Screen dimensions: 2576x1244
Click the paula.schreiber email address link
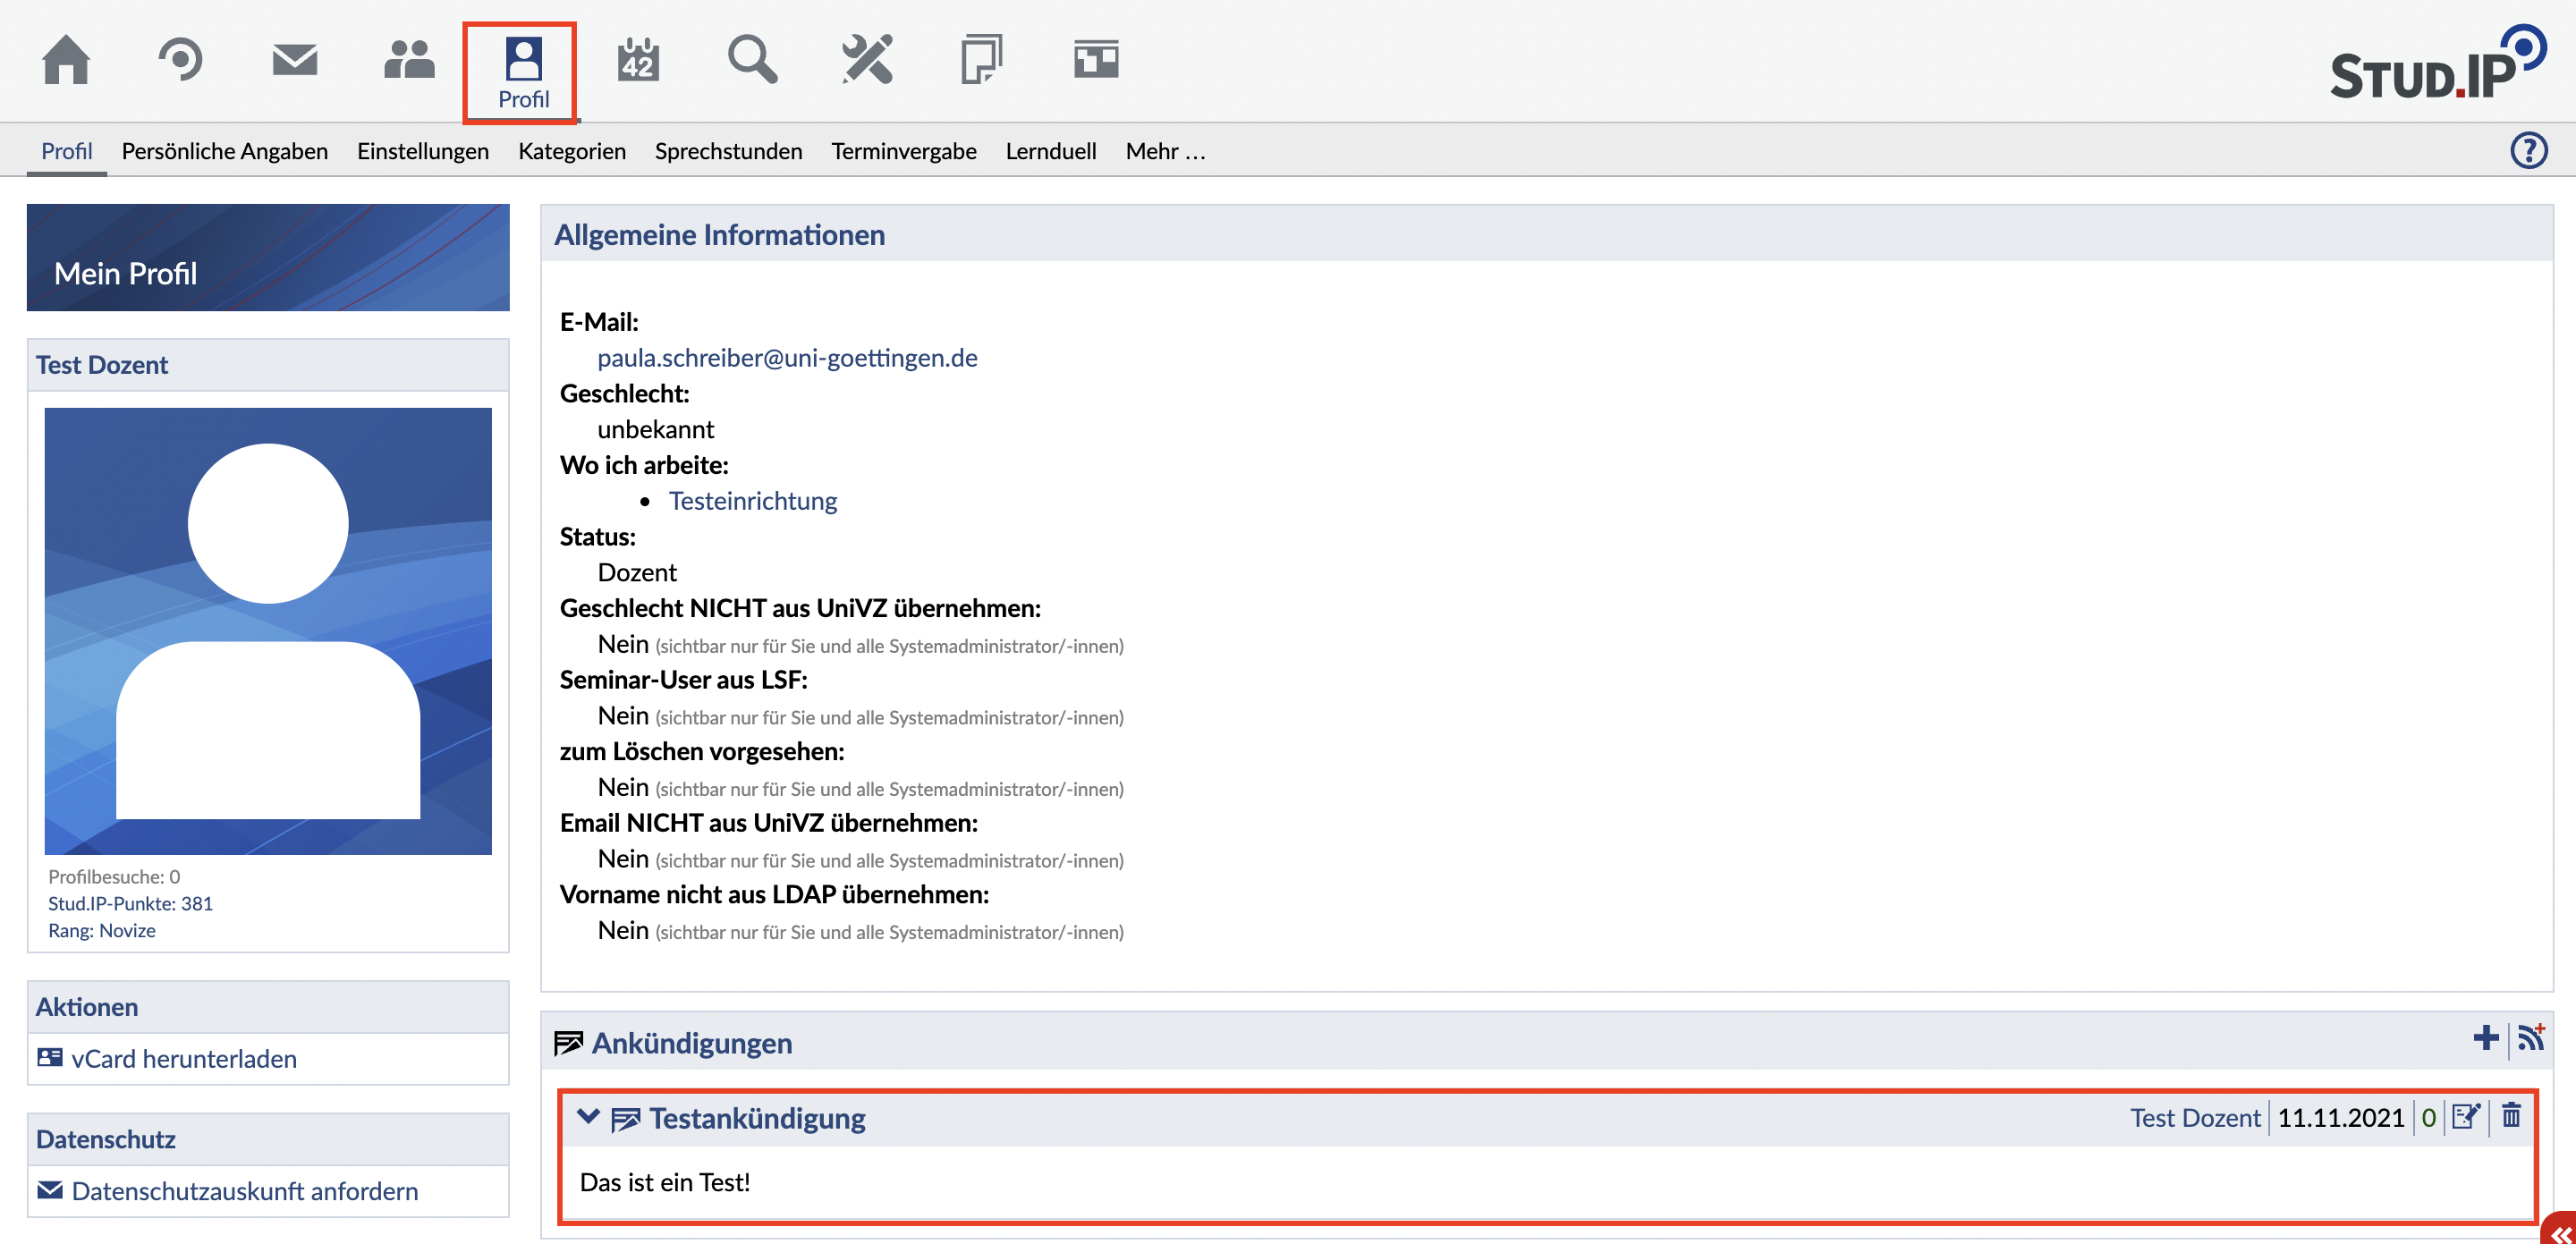(787, 358)
